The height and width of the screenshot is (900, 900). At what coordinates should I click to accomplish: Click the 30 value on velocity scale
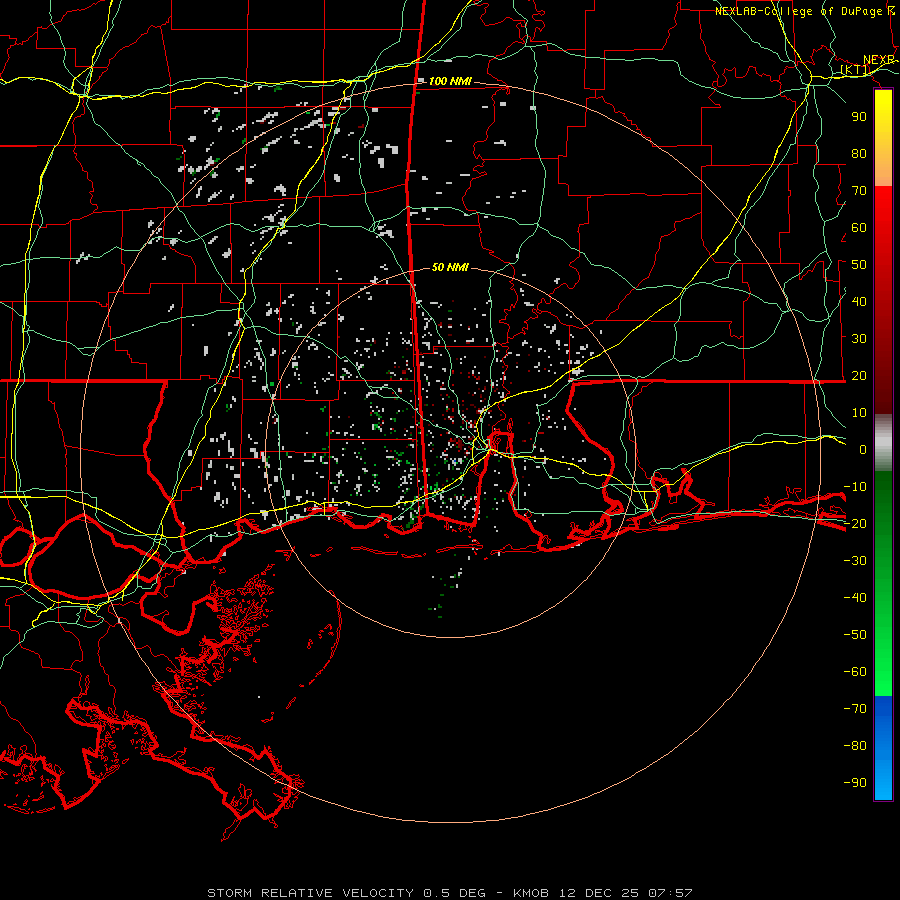coord(859,339)
